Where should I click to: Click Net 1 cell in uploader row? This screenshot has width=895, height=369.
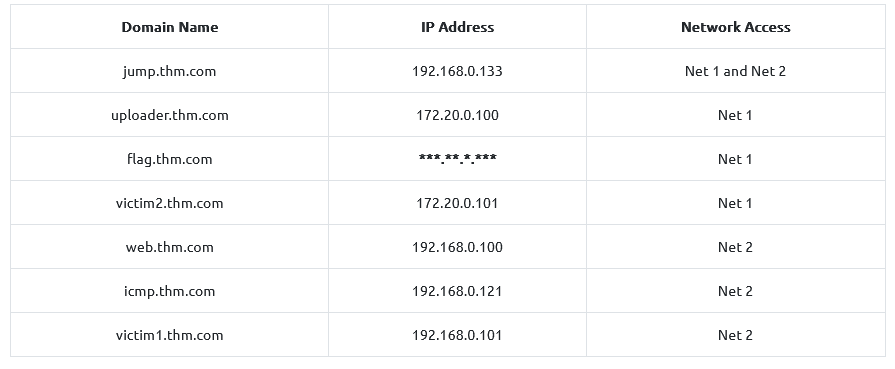click(736, 115)
